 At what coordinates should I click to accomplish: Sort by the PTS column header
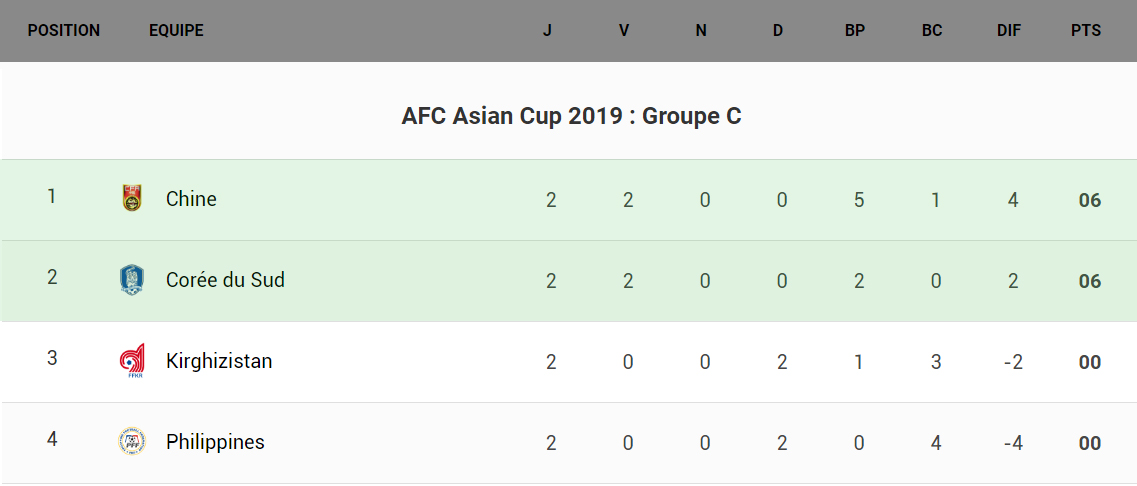click(1086, 31)
